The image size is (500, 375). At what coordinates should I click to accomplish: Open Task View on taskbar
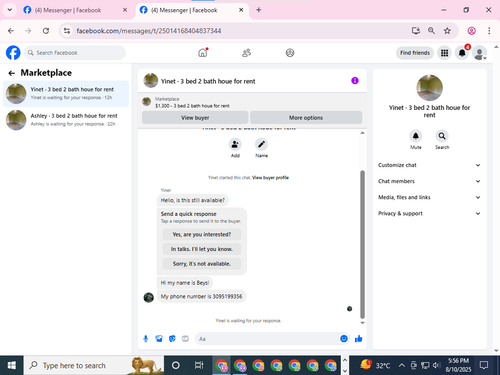[x=199, y=365]
